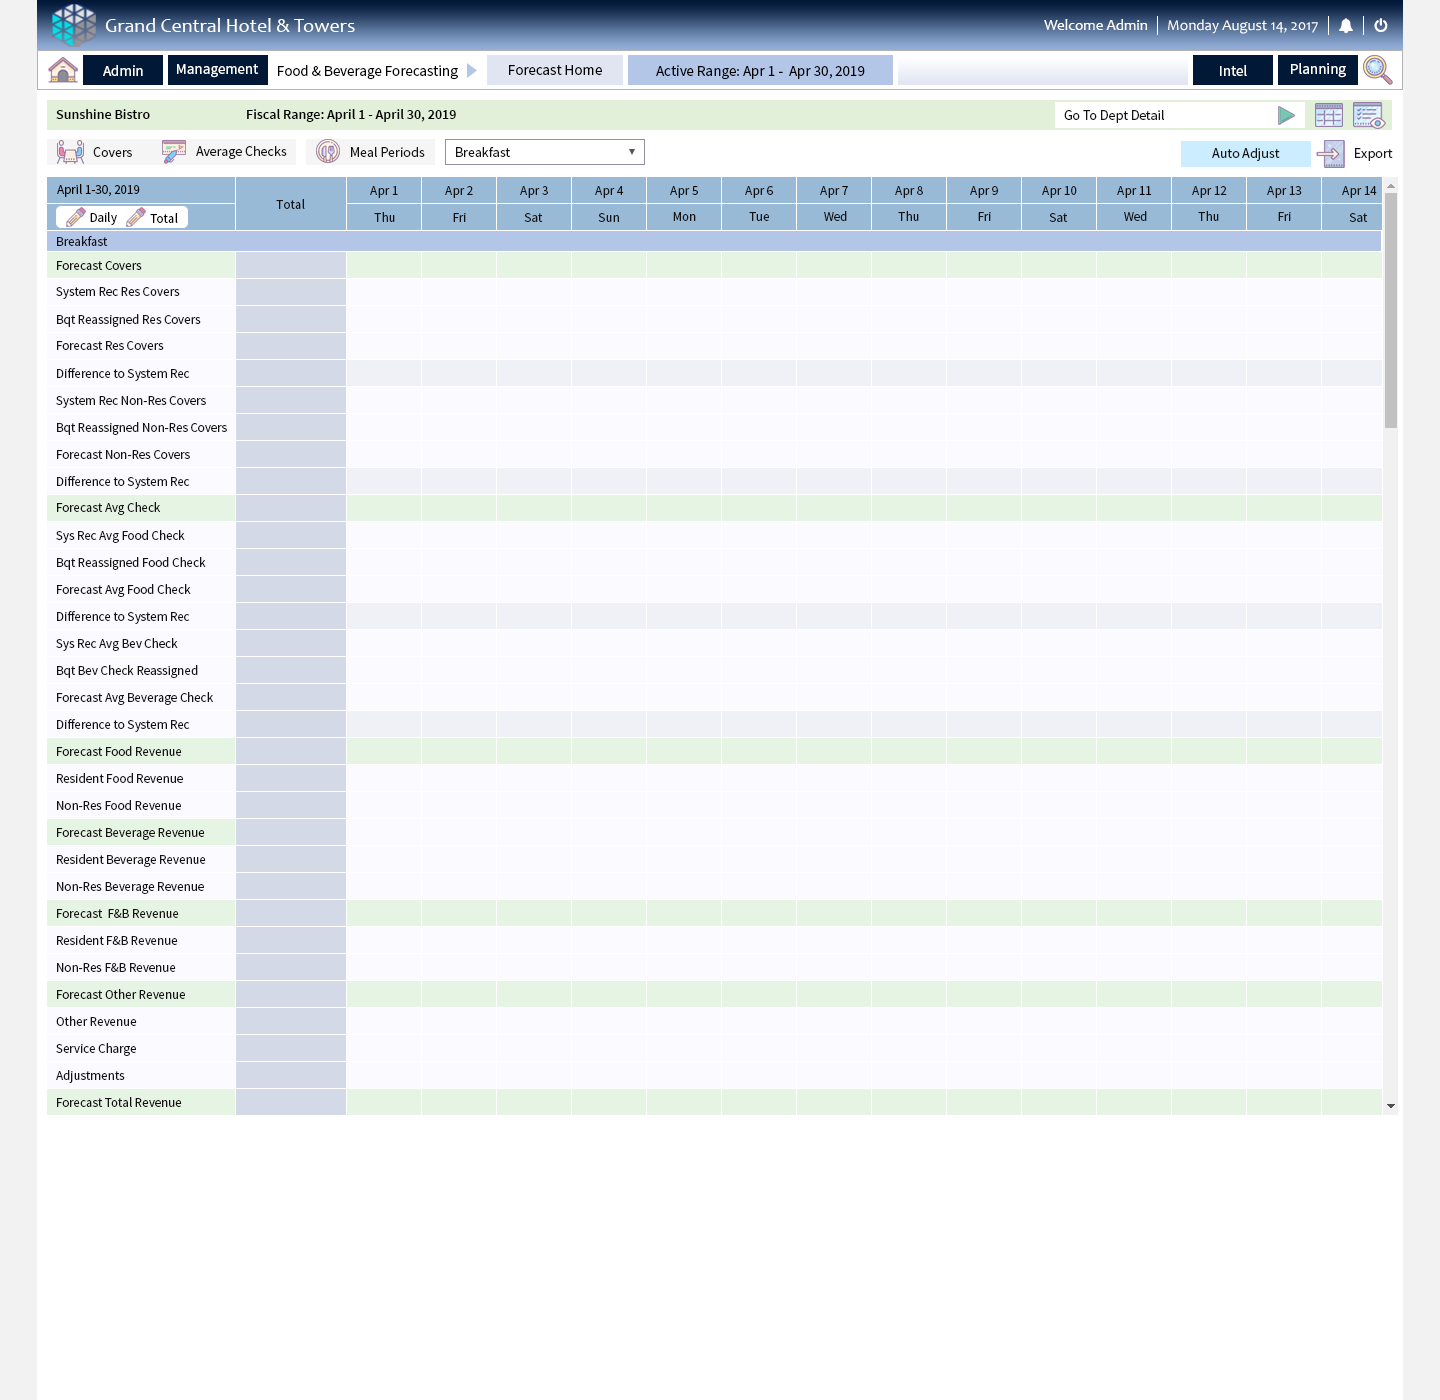
Task: Toggle the Covers view
Action: coord(95,152)
